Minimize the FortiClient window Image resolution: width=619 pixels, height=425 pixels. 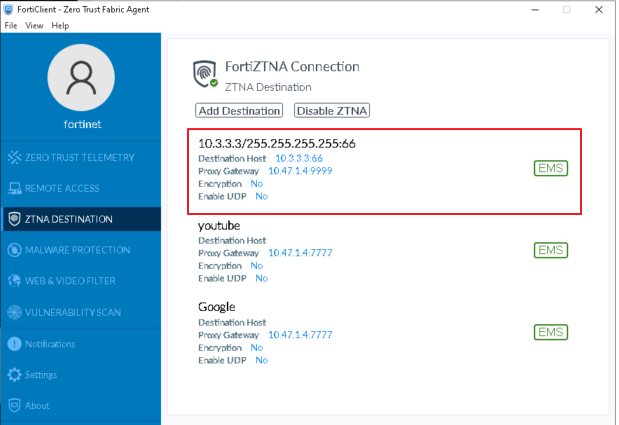(535, 9)
